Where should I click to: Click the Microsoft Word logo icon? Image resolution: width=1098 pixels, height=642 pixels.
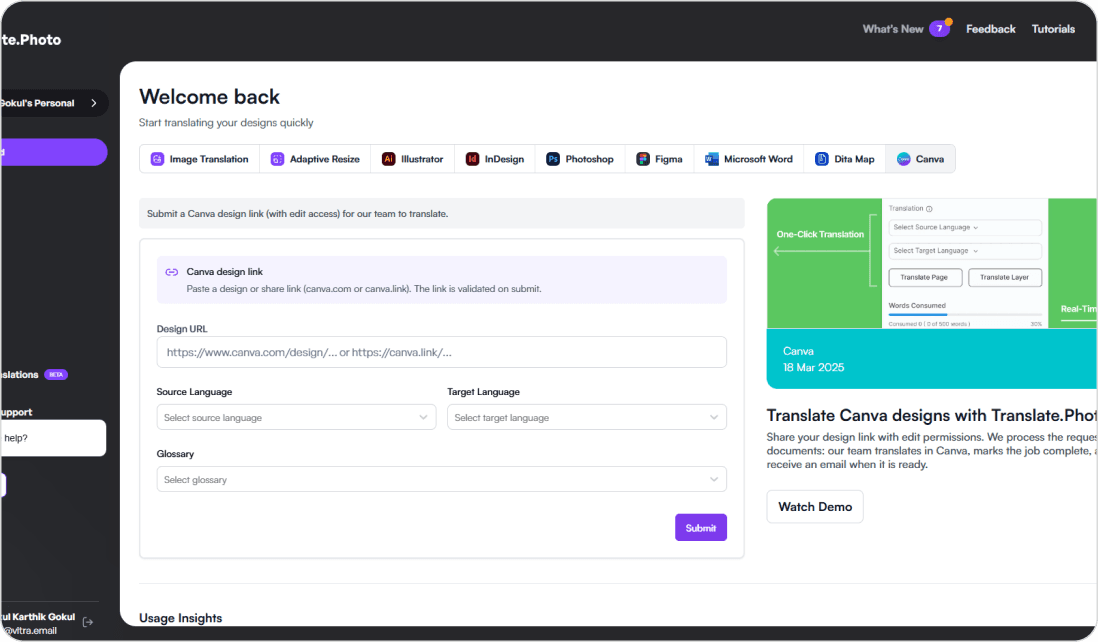tap(711, 159)
